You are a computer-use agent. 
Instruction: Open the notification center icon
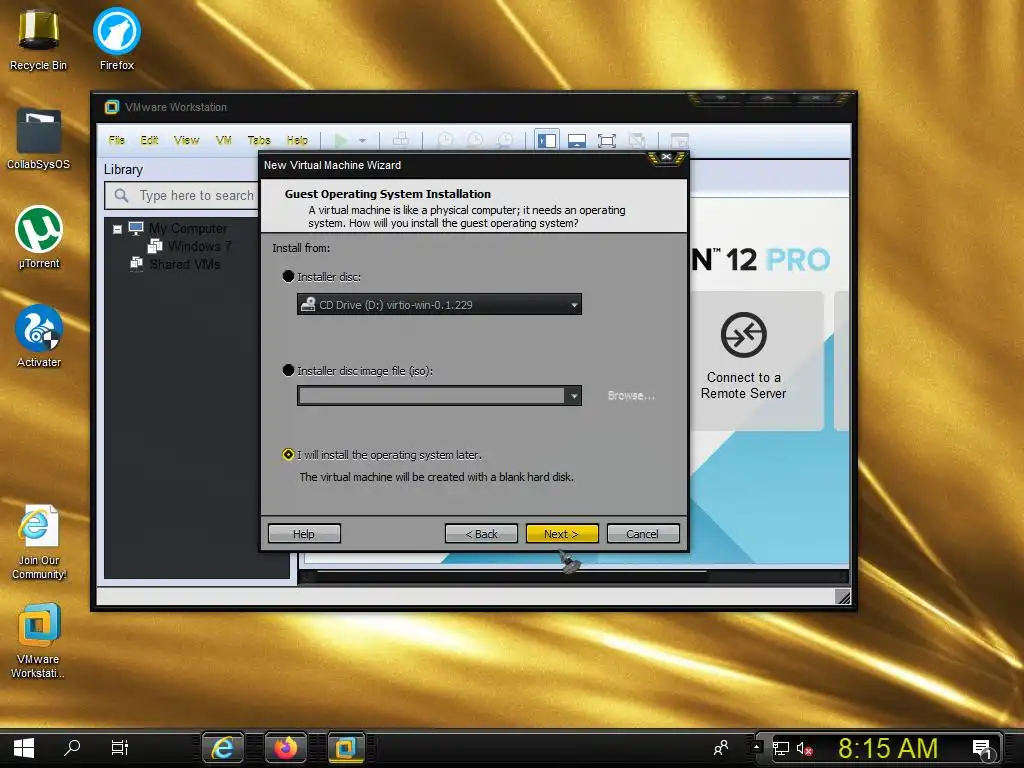[983, 749]
